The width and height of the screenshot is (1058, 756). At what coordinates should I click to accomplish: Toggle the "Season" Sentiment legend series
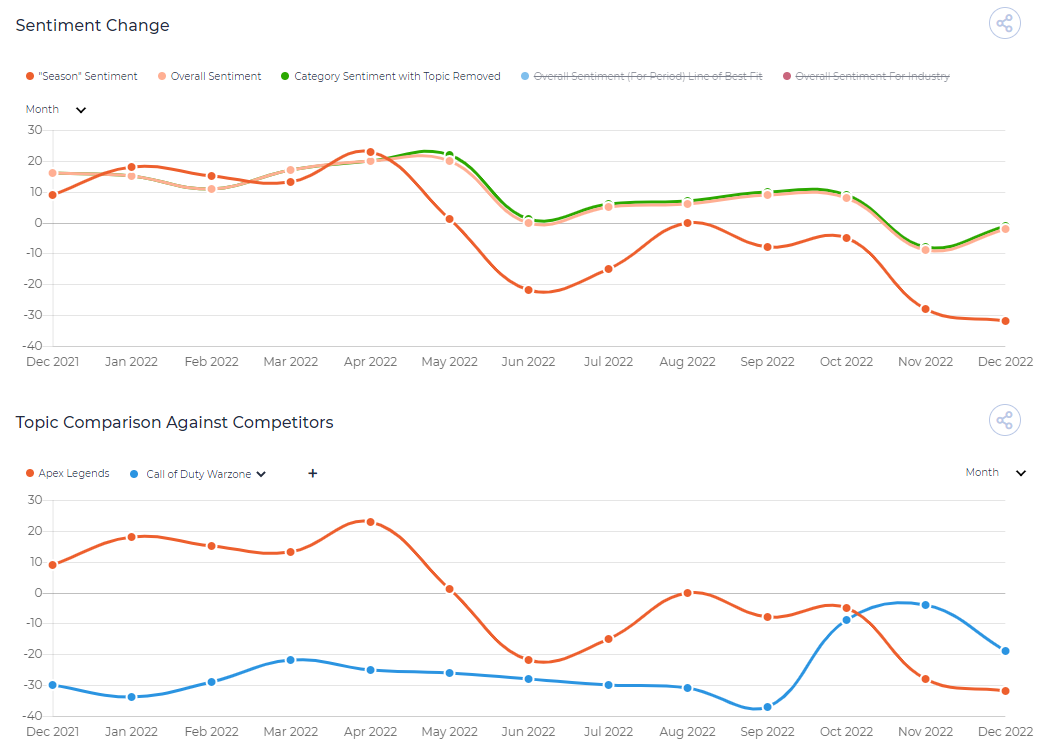point(82,76)
